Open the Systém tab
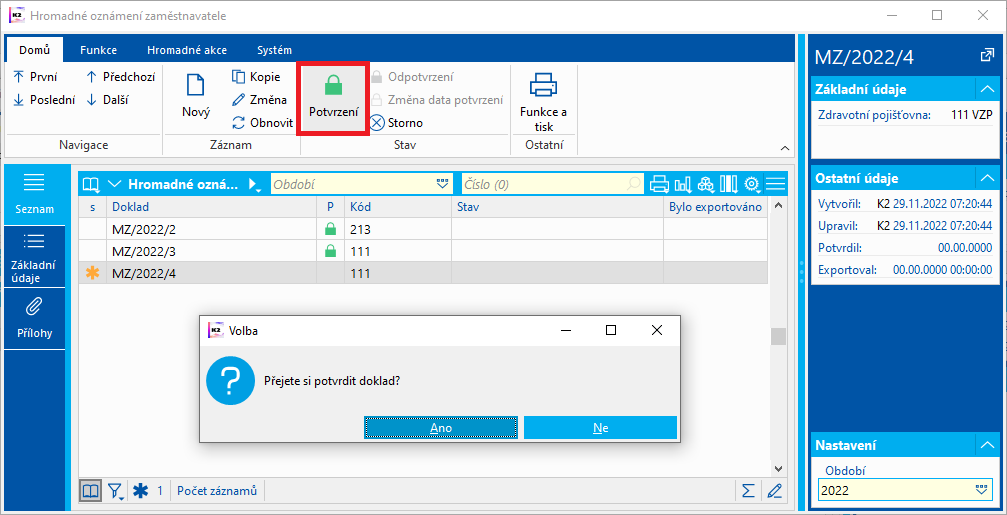Screen dimensions: 1007x515 (274, 49)
